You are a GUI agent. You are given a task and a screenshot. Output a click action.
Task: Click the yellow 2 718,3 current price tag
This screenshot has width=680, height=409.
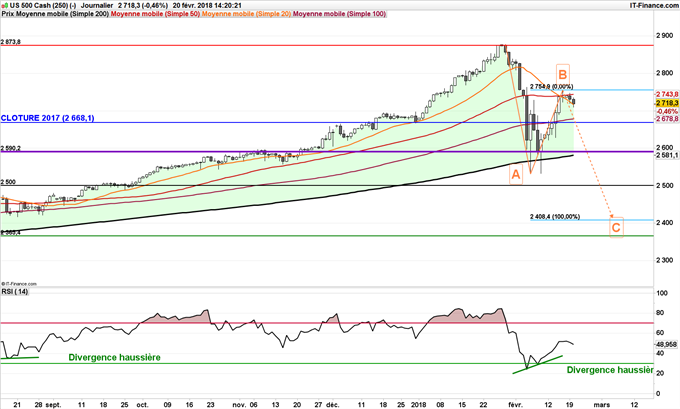tap(667, 103)
